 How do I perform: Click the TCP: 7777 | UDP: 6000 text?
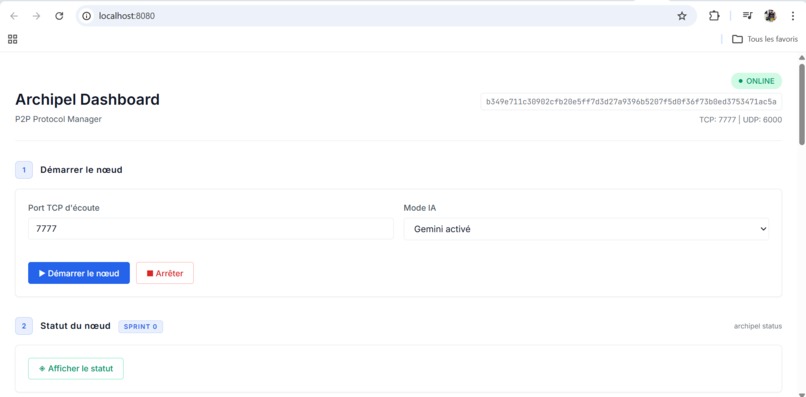pos(740,120)
